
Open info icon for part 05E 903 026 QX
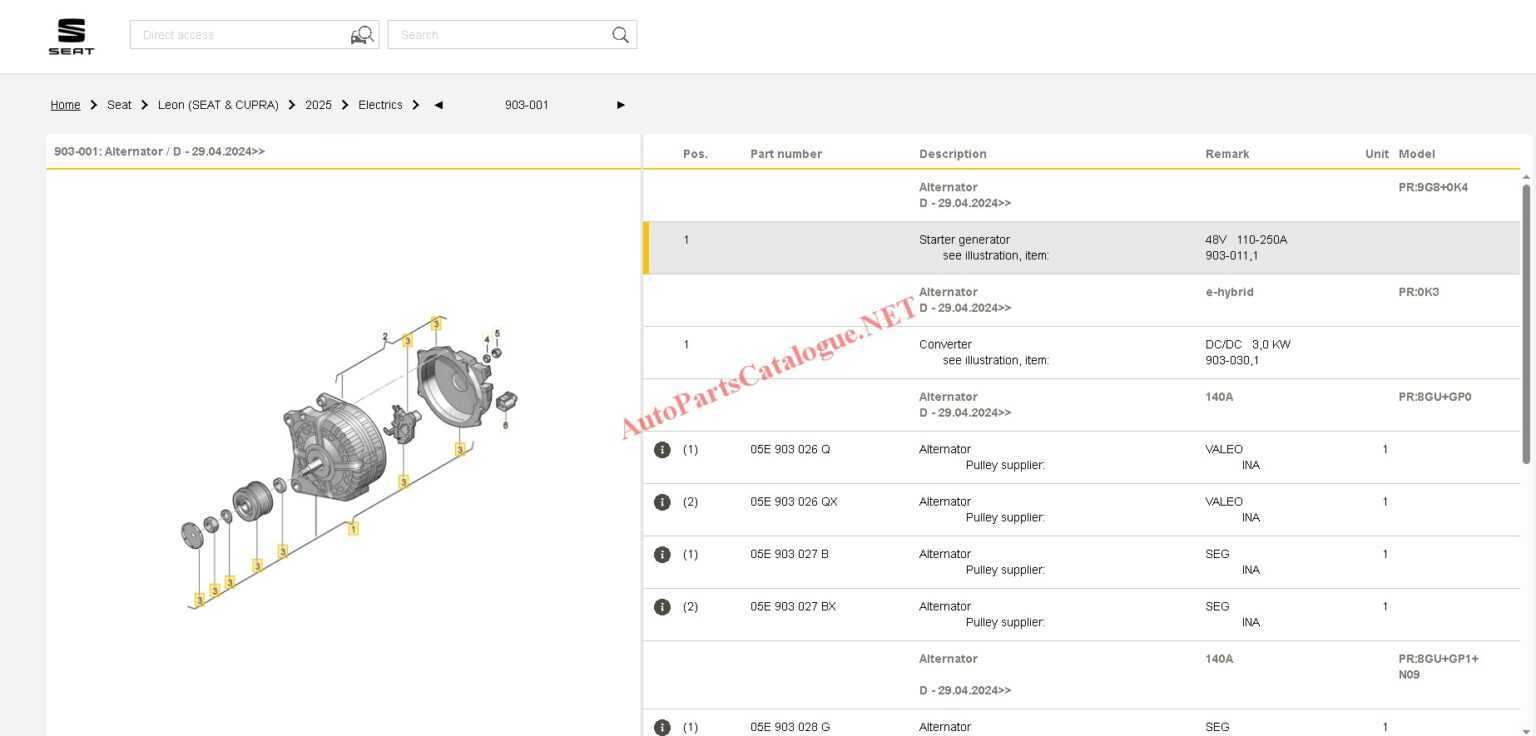(x=662, y=502)
